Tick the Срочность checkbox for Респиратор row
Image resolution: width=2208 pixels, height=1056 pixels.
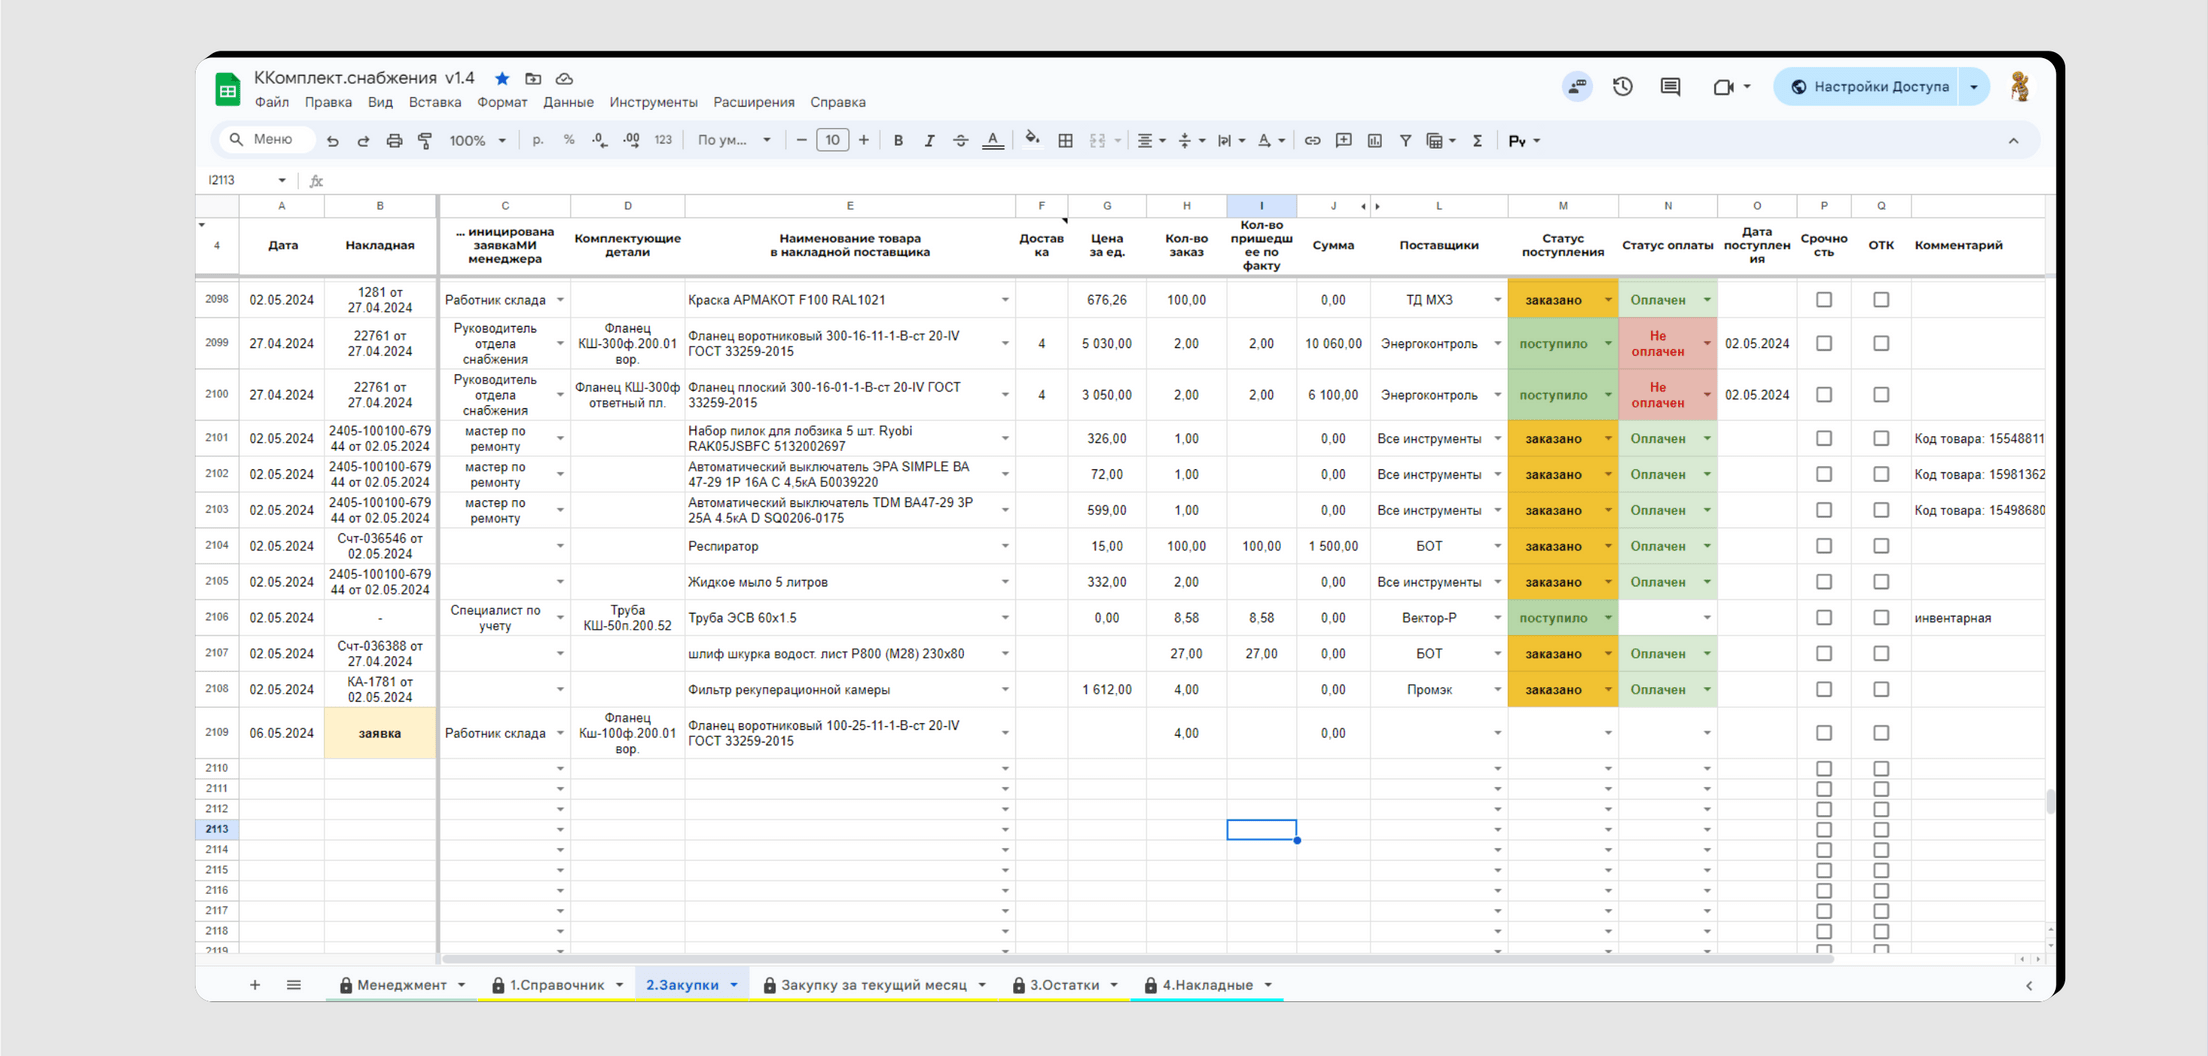click(1824, 546)
